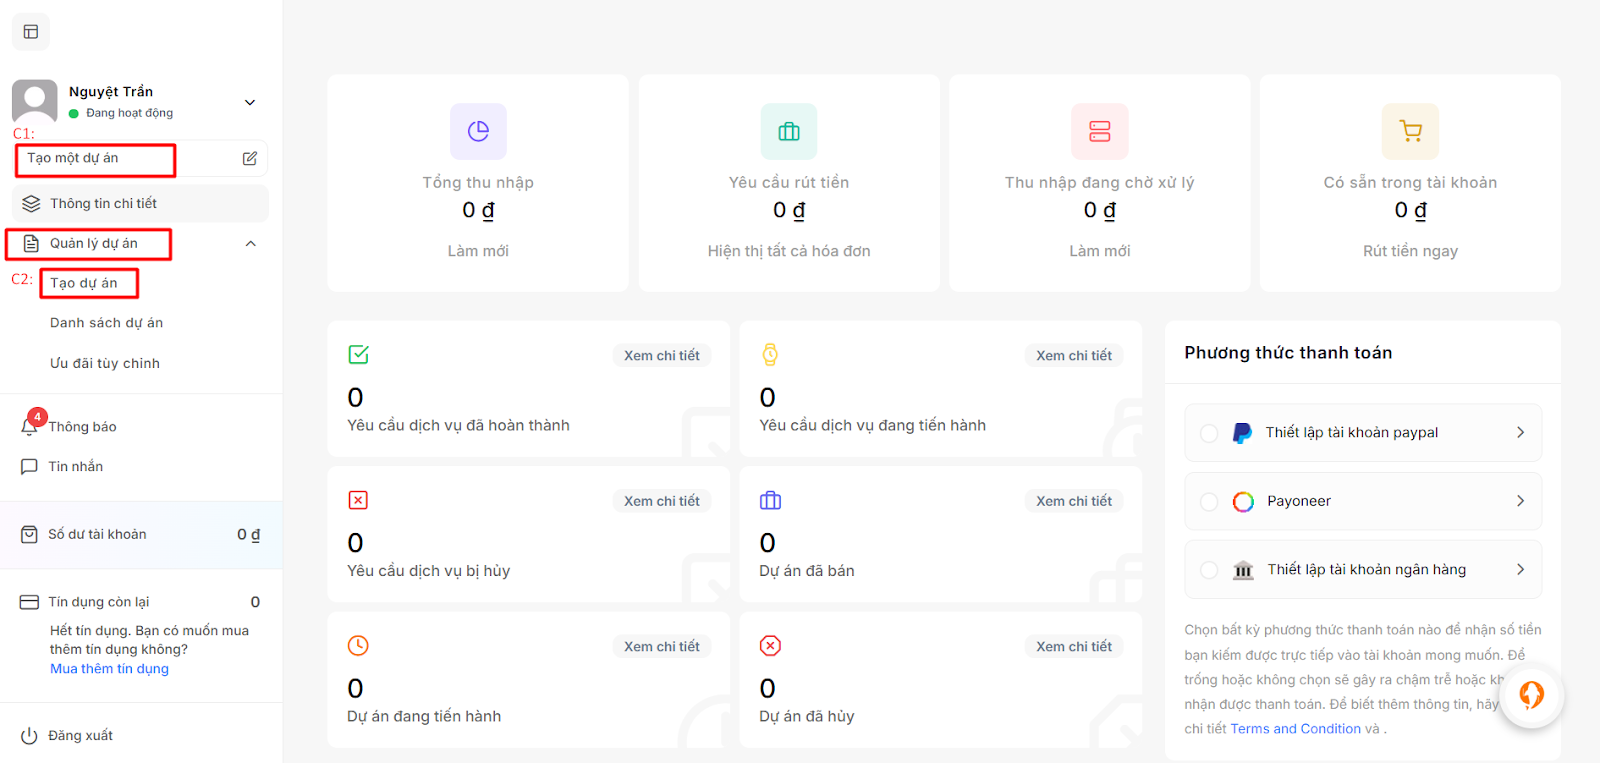This screenshot has height=763, width=1600.
Task: Select the bank account radio button
Action: coord(1209,570)
